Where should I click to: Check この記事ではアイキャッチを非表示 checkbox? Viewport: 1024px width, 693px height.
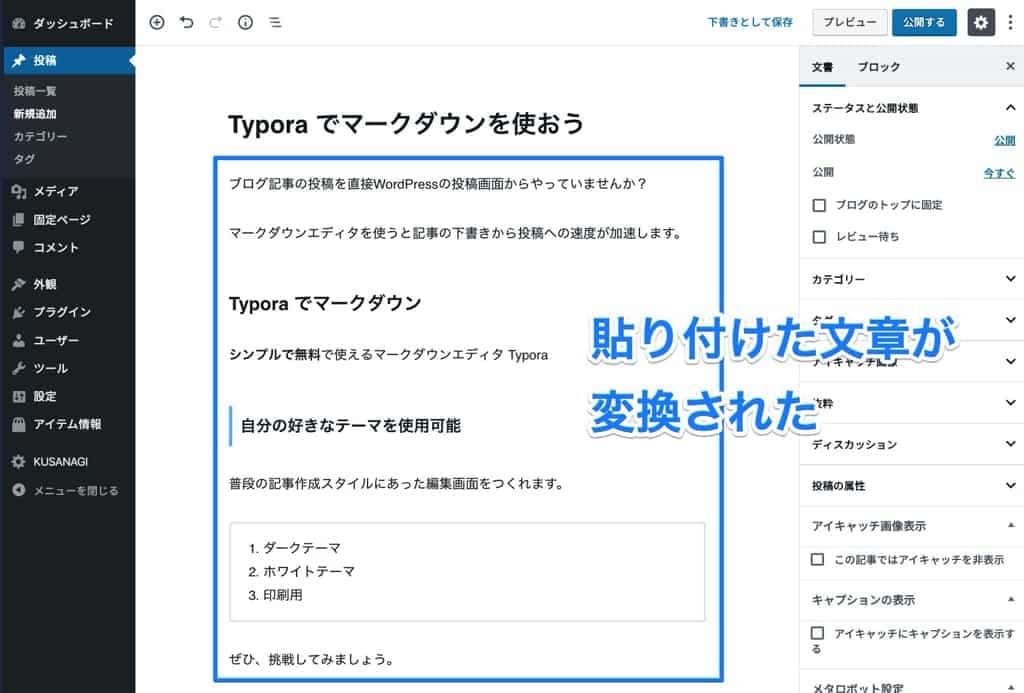[817, 559]
